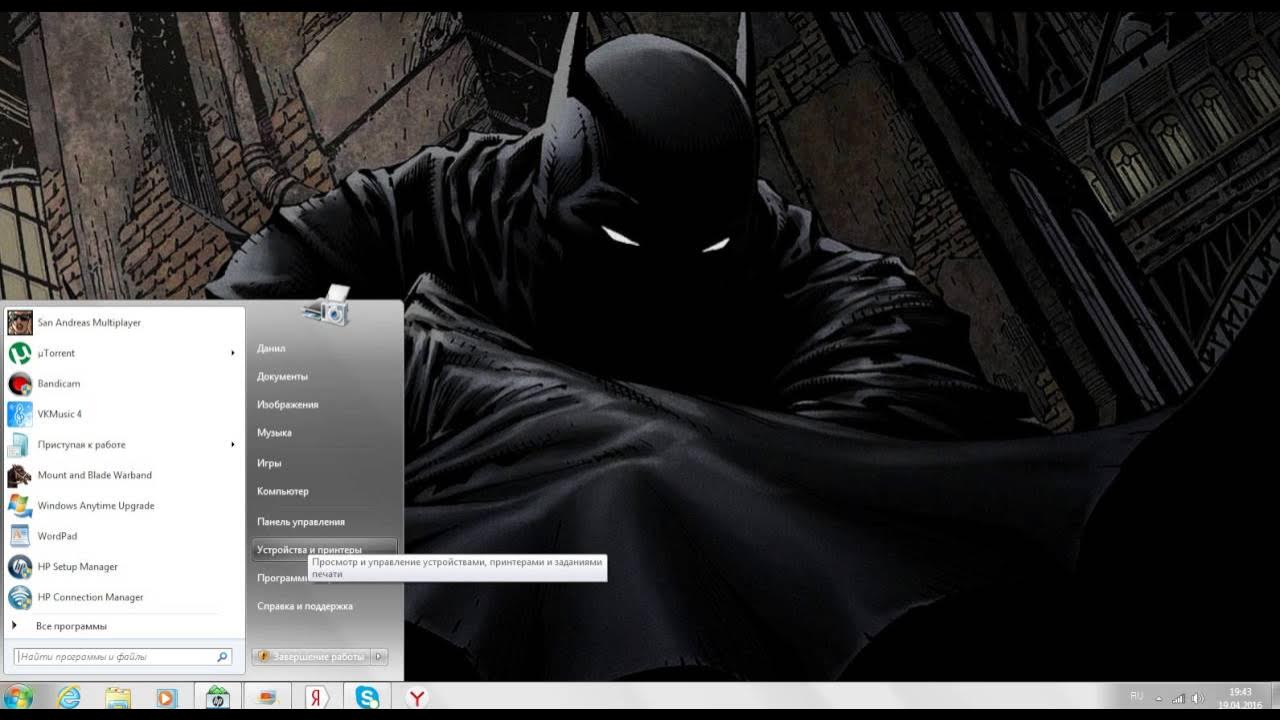Open San Andreas Multiplayer from Start menu

124,323
